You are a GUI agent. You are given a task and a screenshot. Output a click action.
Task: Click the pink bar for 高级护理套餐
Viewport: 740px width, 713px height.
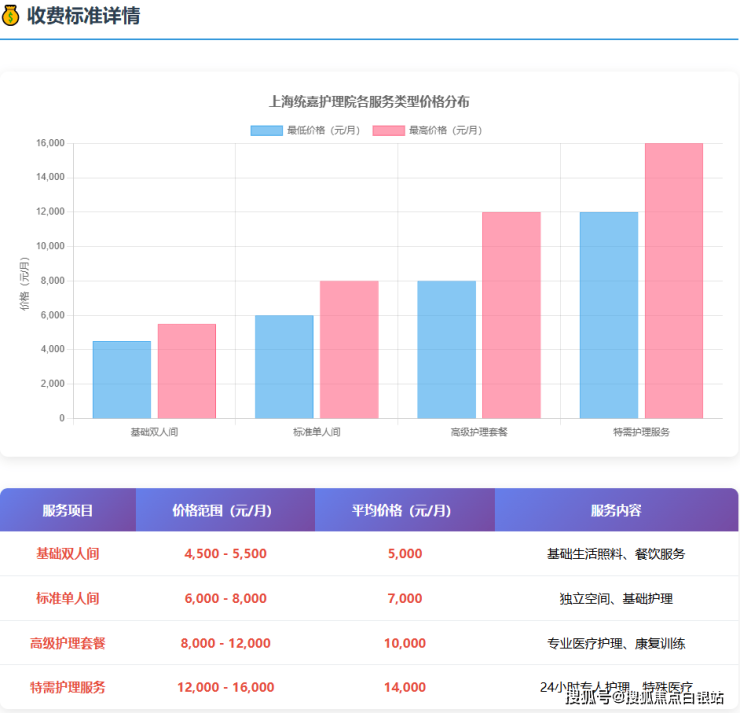(511, 315)
